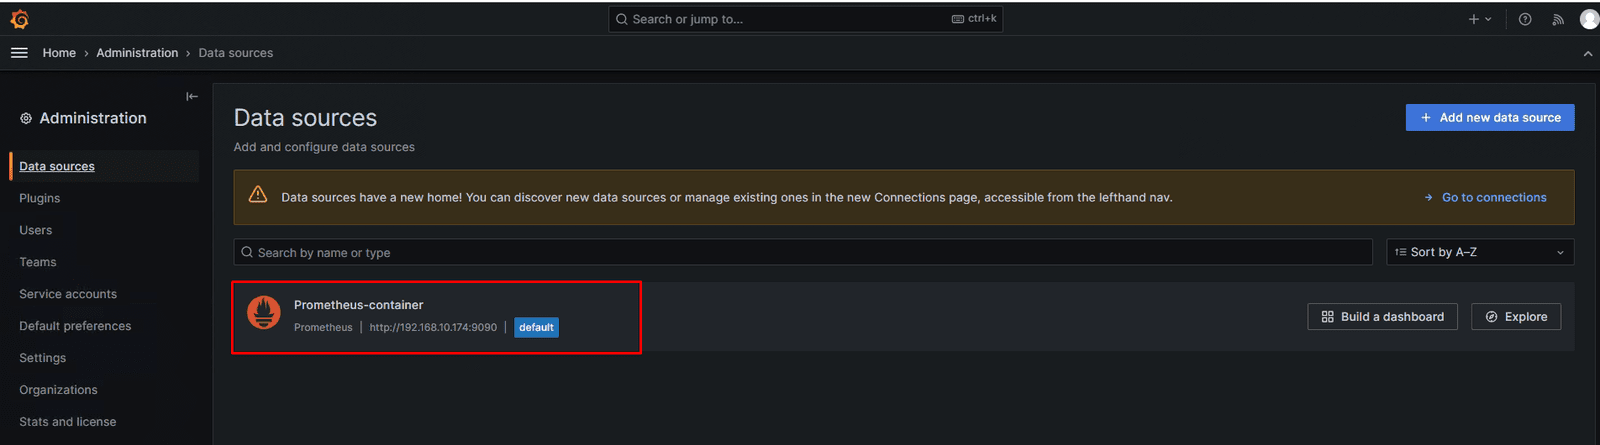Open the Stats and license section
Viewport: 1600px width, 445px height.
tap(68, 422)
